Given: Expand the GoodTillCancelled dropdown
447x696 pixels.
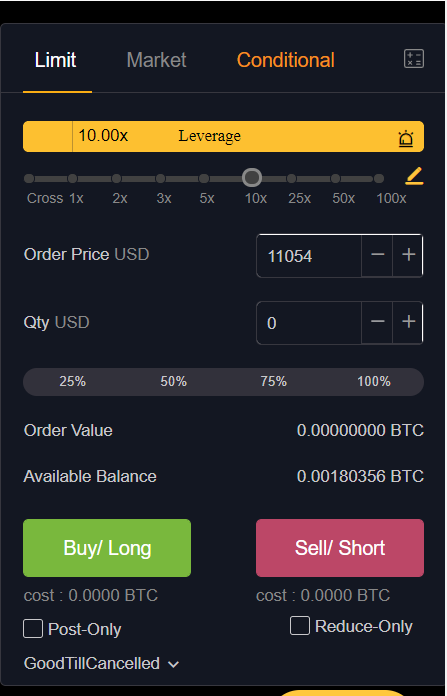Looking at the screenshot, I should 101,664.
